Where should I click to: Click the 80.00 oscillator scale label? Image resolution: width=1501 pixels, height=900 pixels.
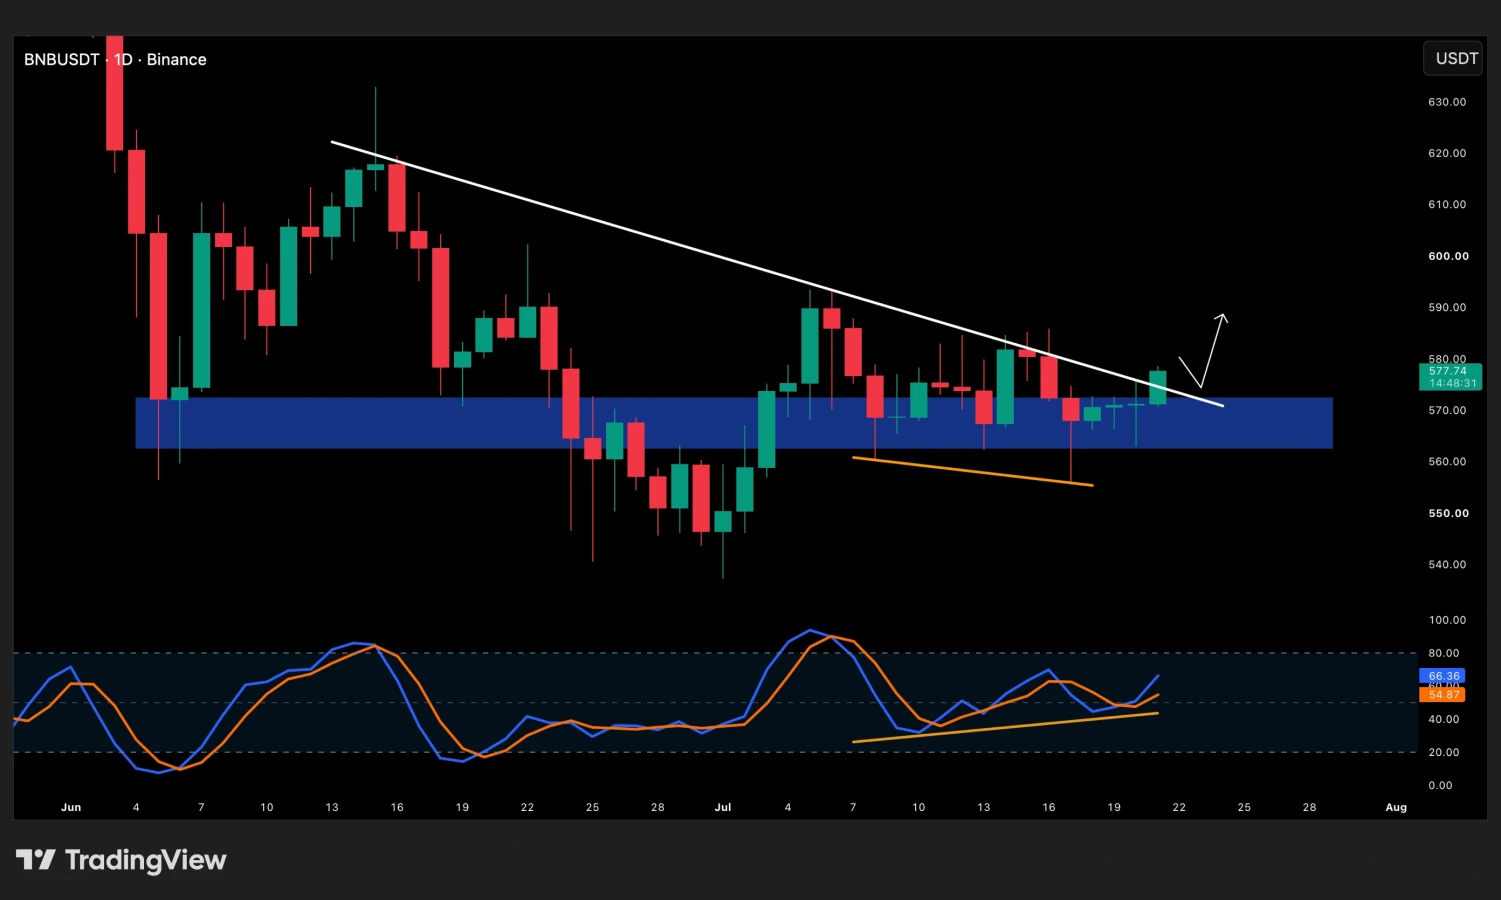(x=1443, y=653)
